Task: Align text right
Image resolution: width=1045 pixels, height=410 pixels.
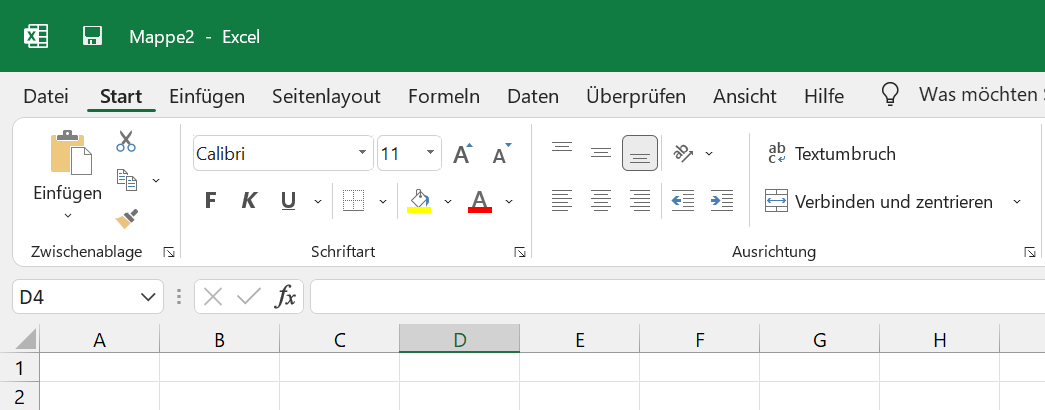Action: (640, 201)
